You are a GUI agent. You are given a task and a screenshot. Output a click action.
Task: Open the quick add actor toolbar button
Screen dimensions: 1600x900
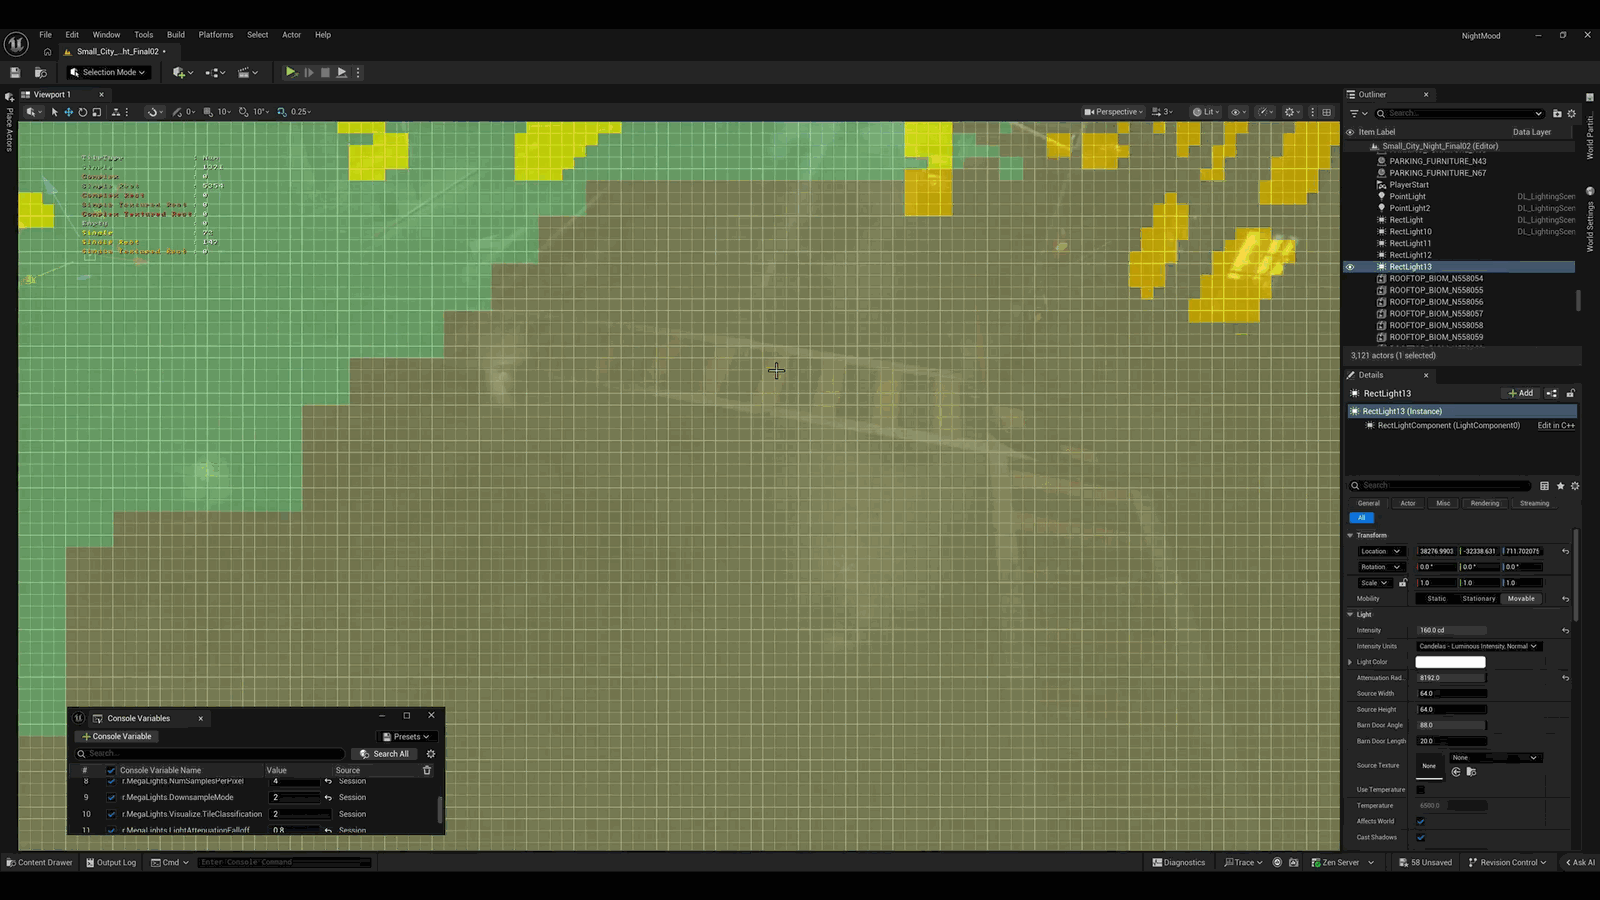pyautogui.click(x=180, y=72)
